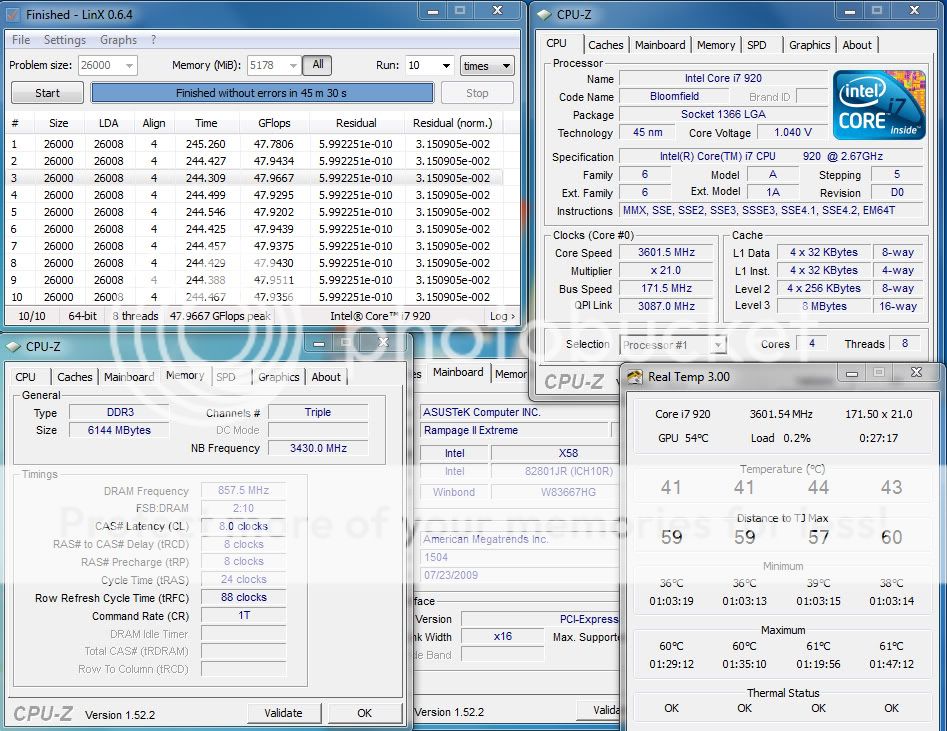
Task: Switch to CPU tab in CPU-Z Memory window
Action: (25, 377)
